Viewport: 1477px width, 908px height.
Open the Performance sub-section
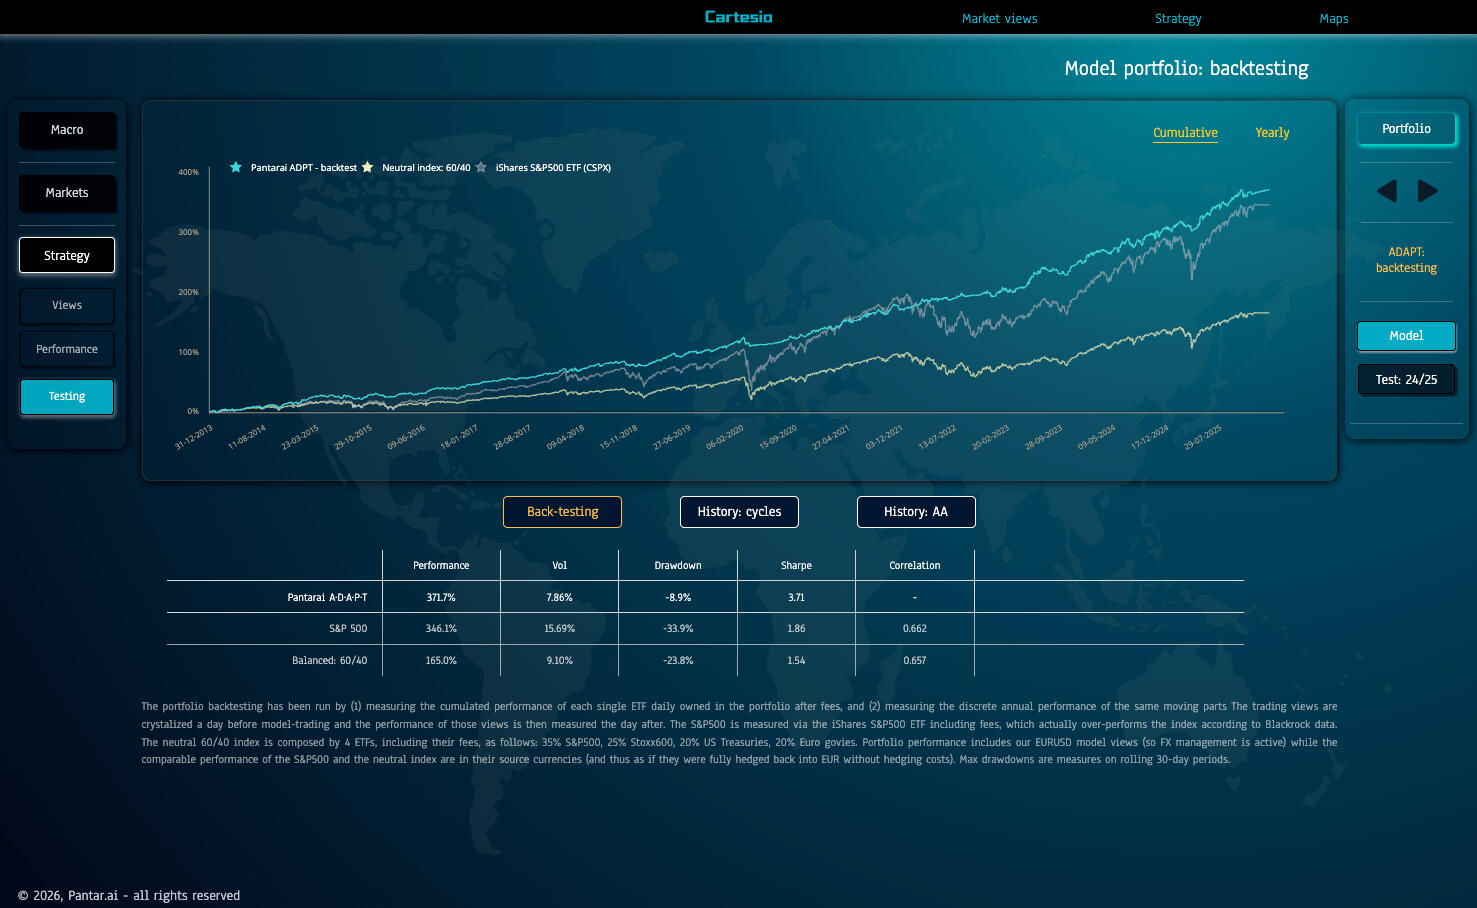tap(67, 350)
